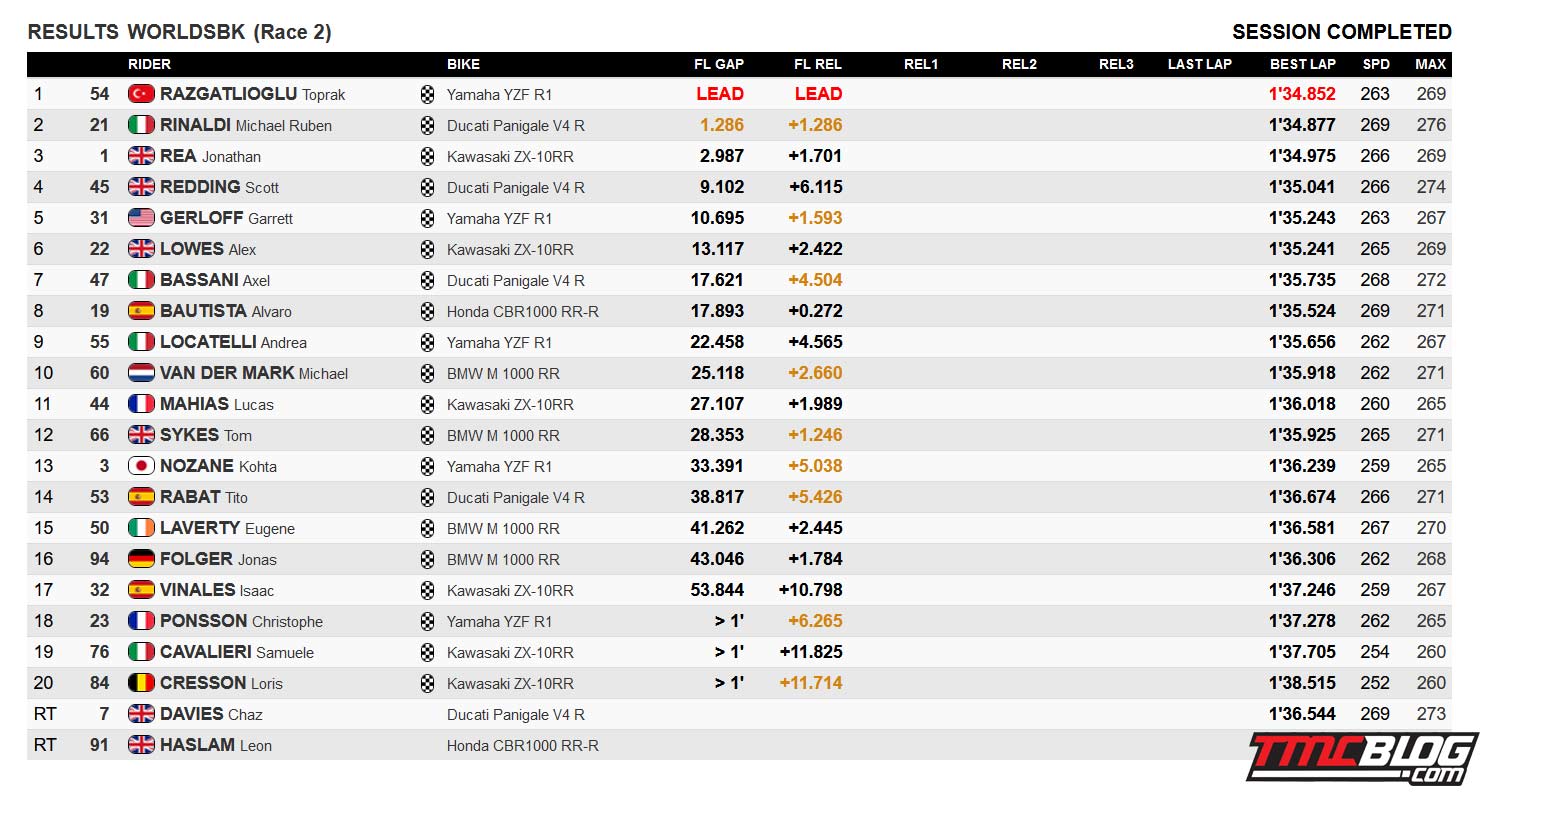The image size is (1552, 818).
Task: Click the 'SESSION COMPLETED' status text
Action: [1342, 32]
